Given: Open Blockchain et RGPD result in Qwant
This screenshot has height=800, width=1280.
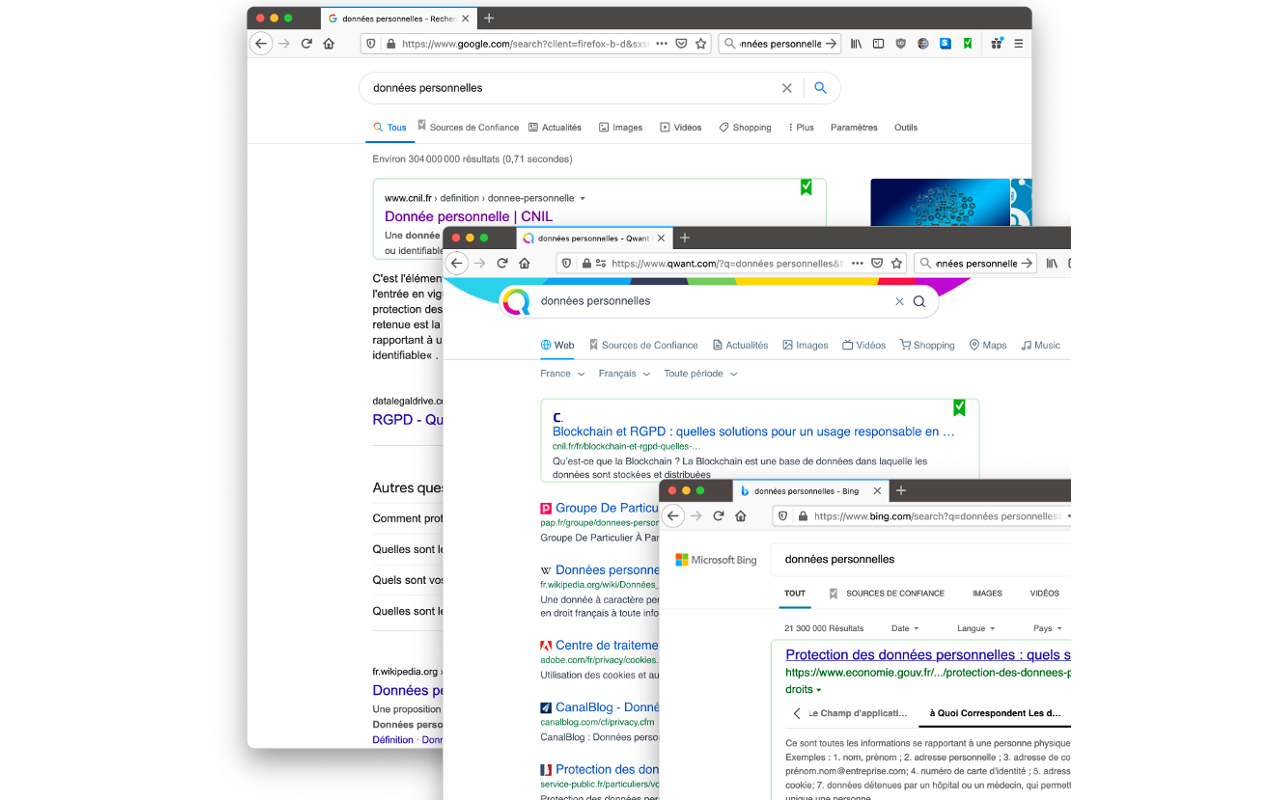Looking at the screenshot, I should coord(753,432).
